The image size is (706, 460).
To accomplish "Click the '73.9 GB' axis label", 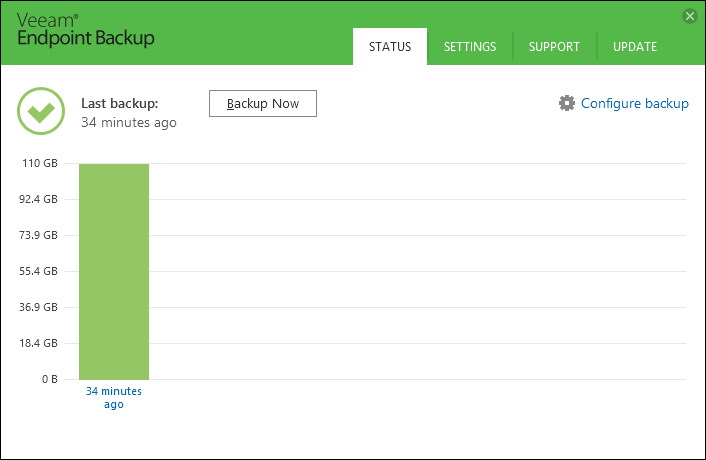I will [x=38, y=235].
